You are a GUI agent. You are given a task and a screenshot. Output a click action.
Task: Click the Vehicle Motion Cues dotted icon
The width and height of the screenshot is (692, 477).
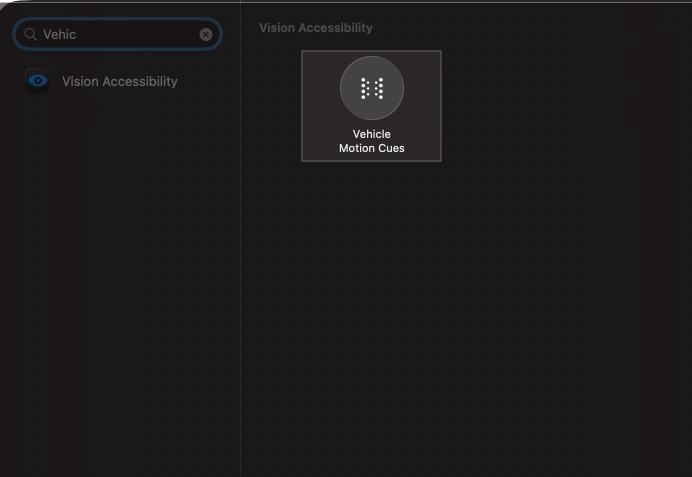(x=371, y=88)
